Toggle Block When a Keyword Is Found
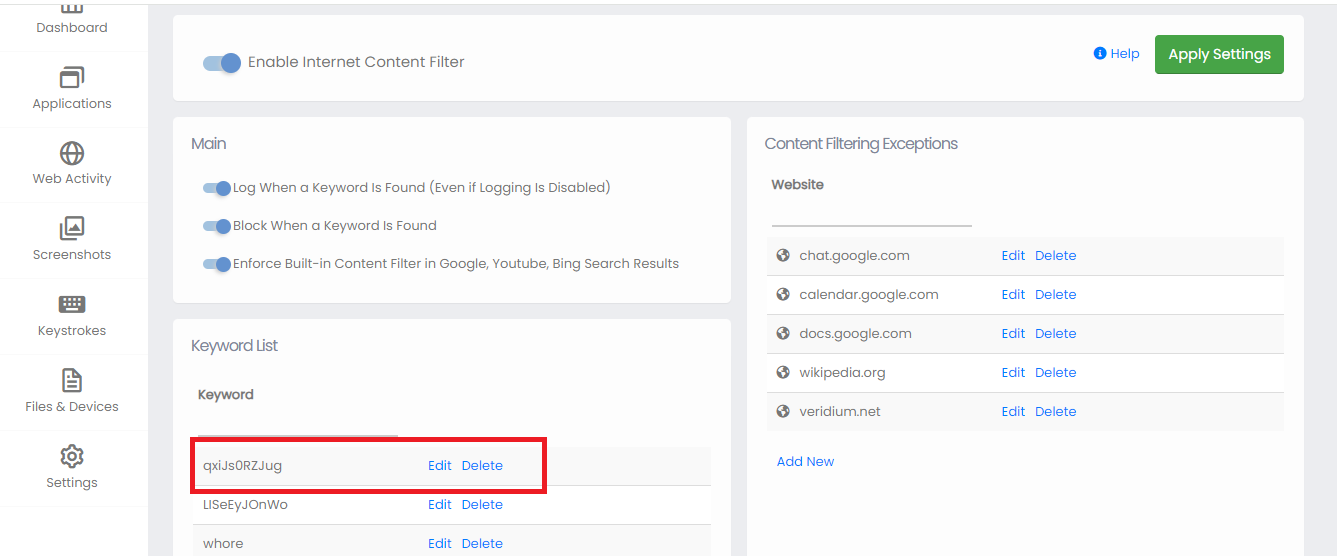Viewport: 1337px width, 556px height. [x=217, y=226]
